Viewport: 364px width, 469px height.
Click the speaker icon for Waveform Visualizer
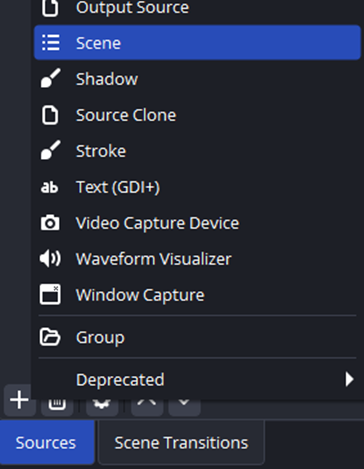(x=50, y=259)
